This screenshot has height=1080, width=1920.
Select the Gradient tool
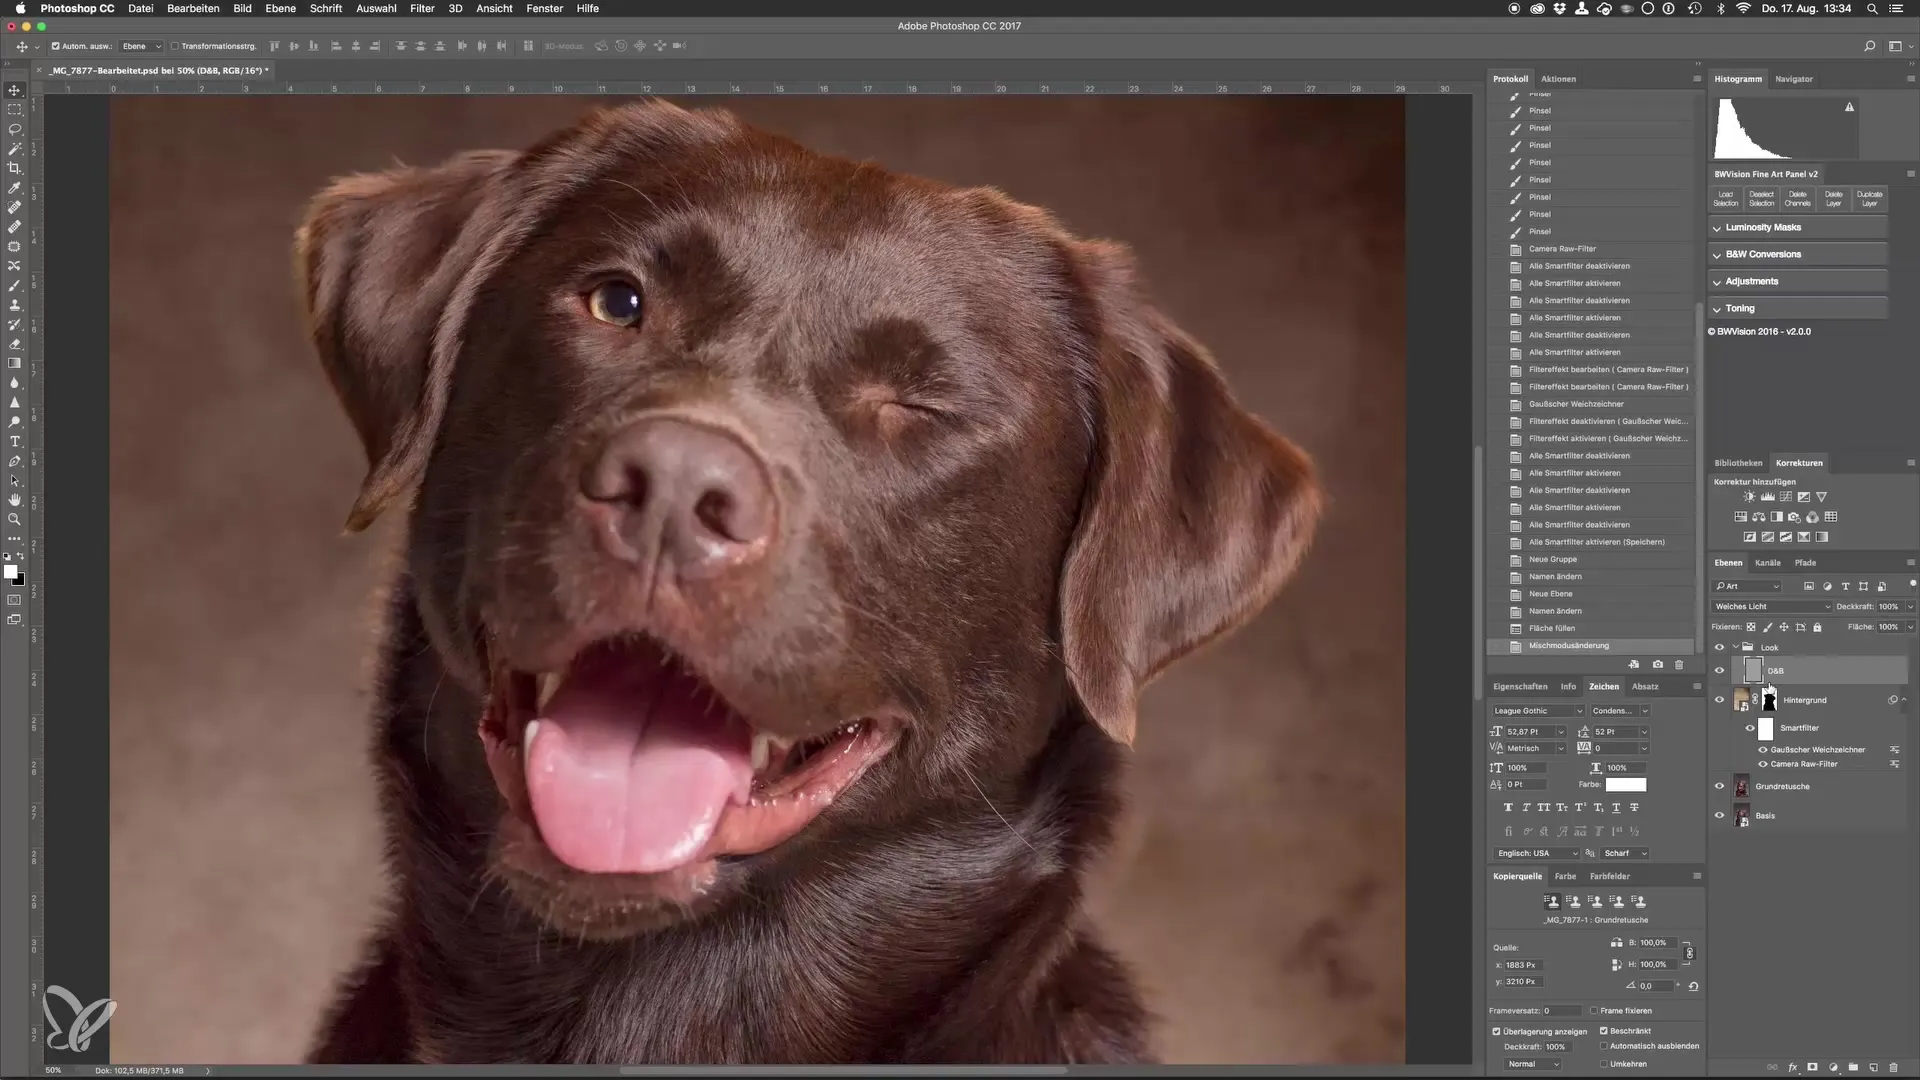click(x=14, y=364)
